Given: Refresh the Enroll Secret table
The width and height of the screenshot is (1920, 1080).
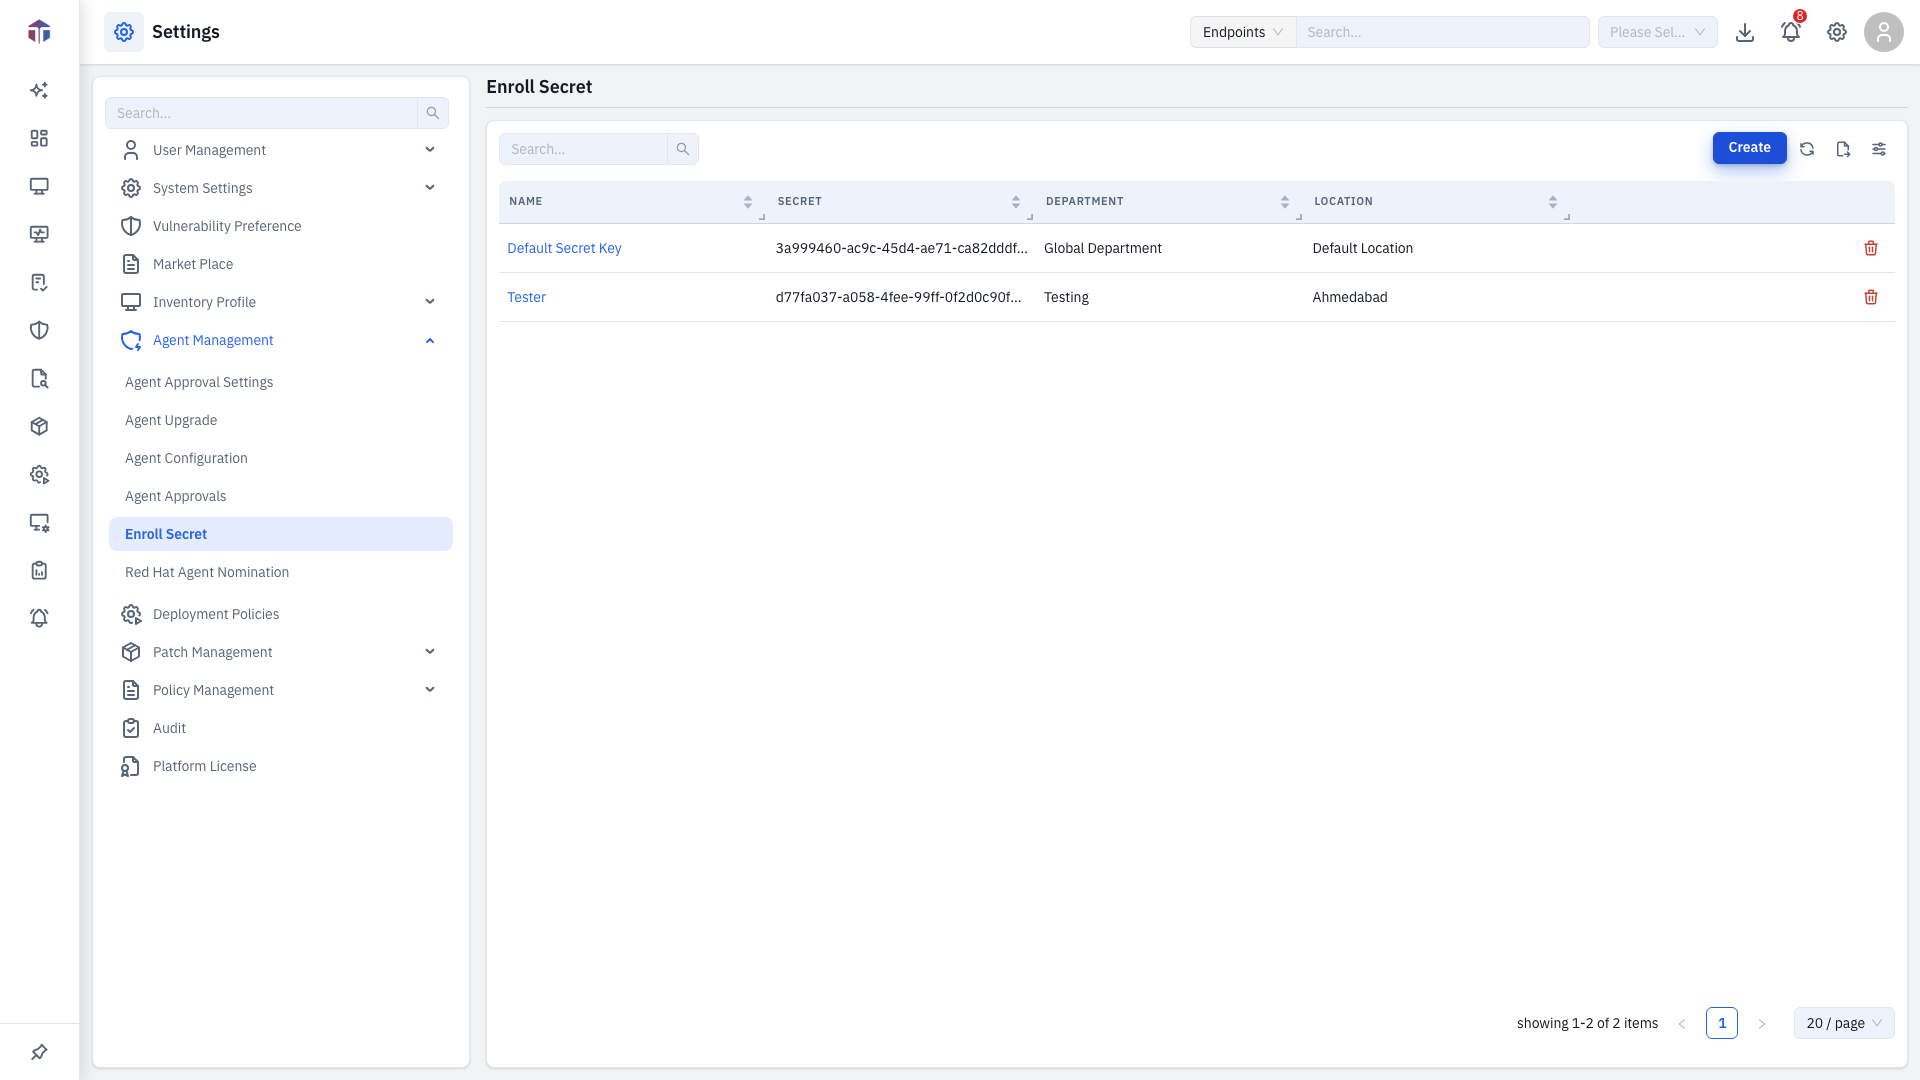Looking at the screenshot, I should point(1806,149).
